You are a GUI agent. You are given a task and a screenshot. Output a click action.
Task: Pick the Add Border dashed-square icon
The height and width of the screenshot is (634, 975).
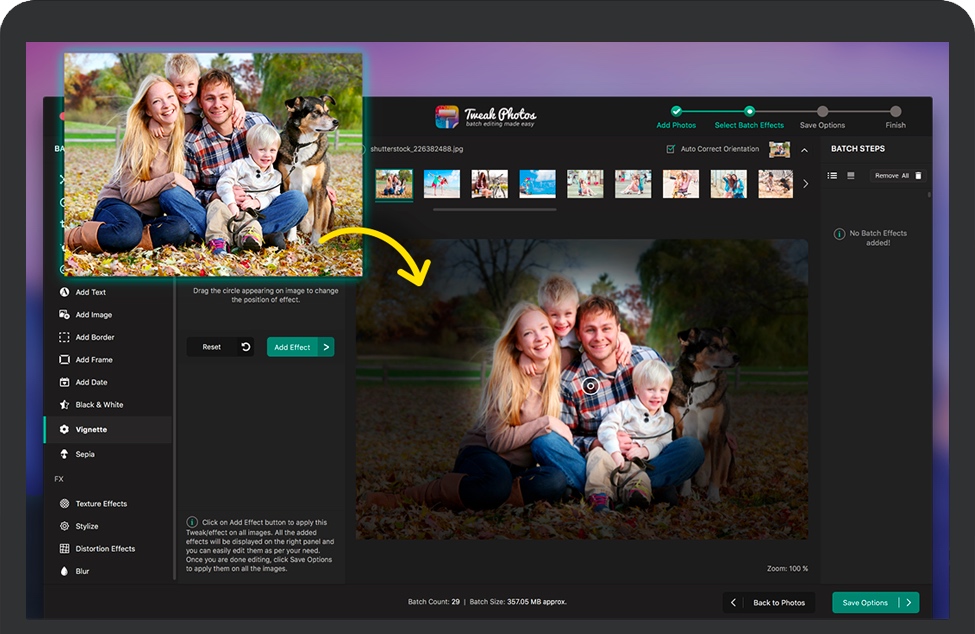[64, 337]
